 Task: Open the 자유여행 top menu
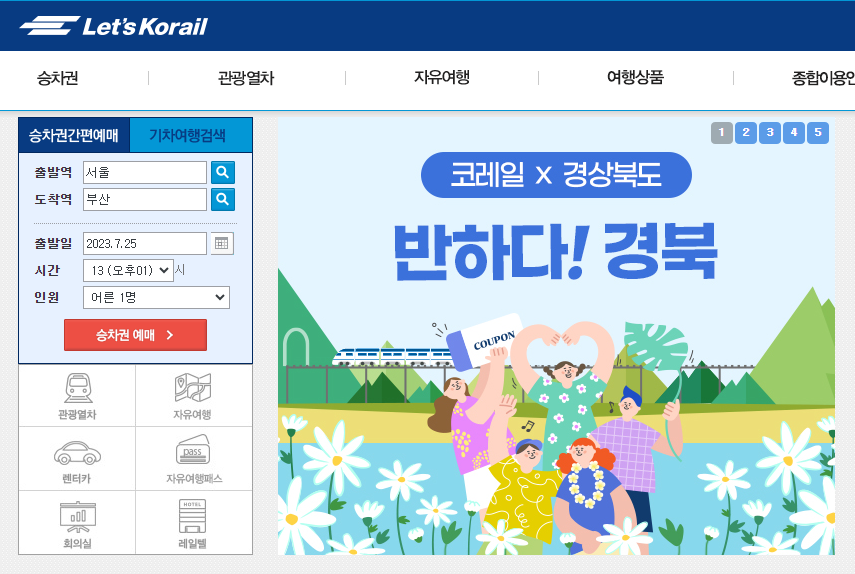[x=442, y=77]
